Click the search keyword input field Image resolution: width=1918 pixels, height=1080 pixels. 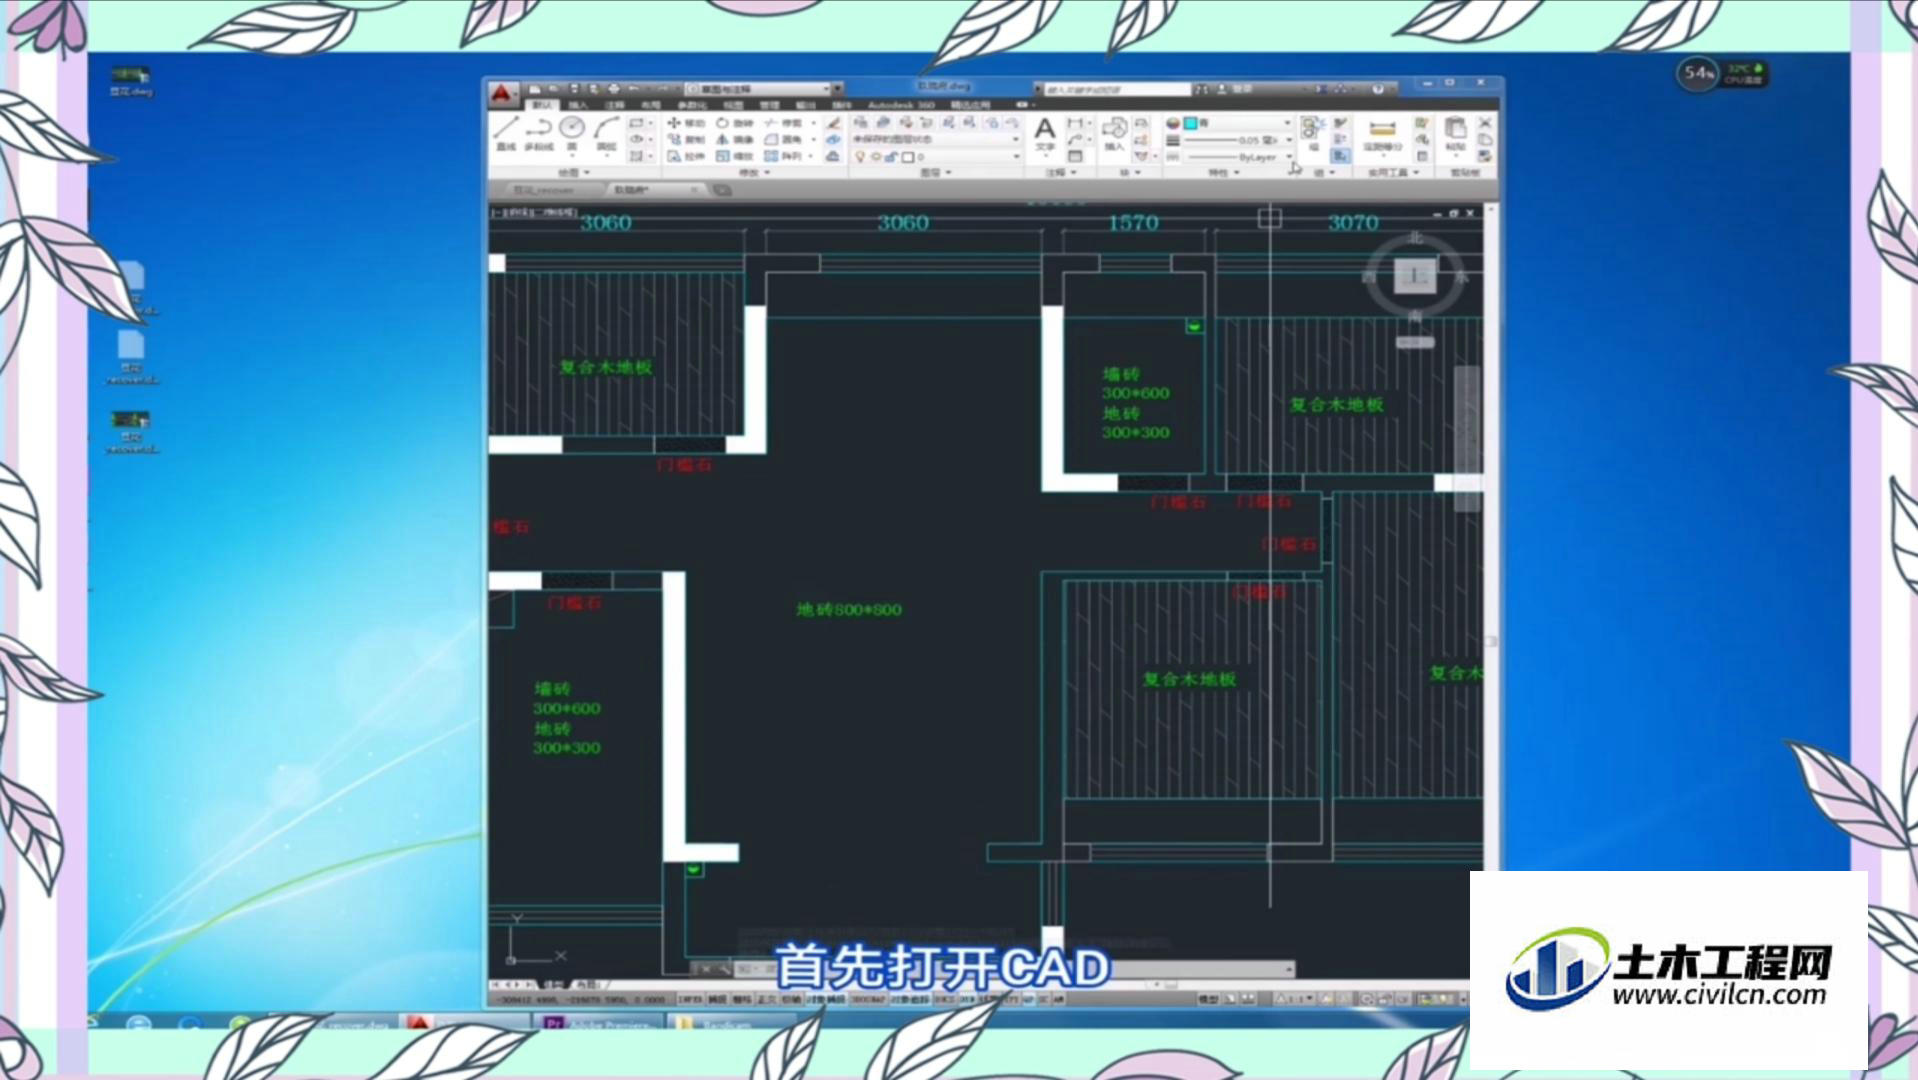coord(1117,89)
